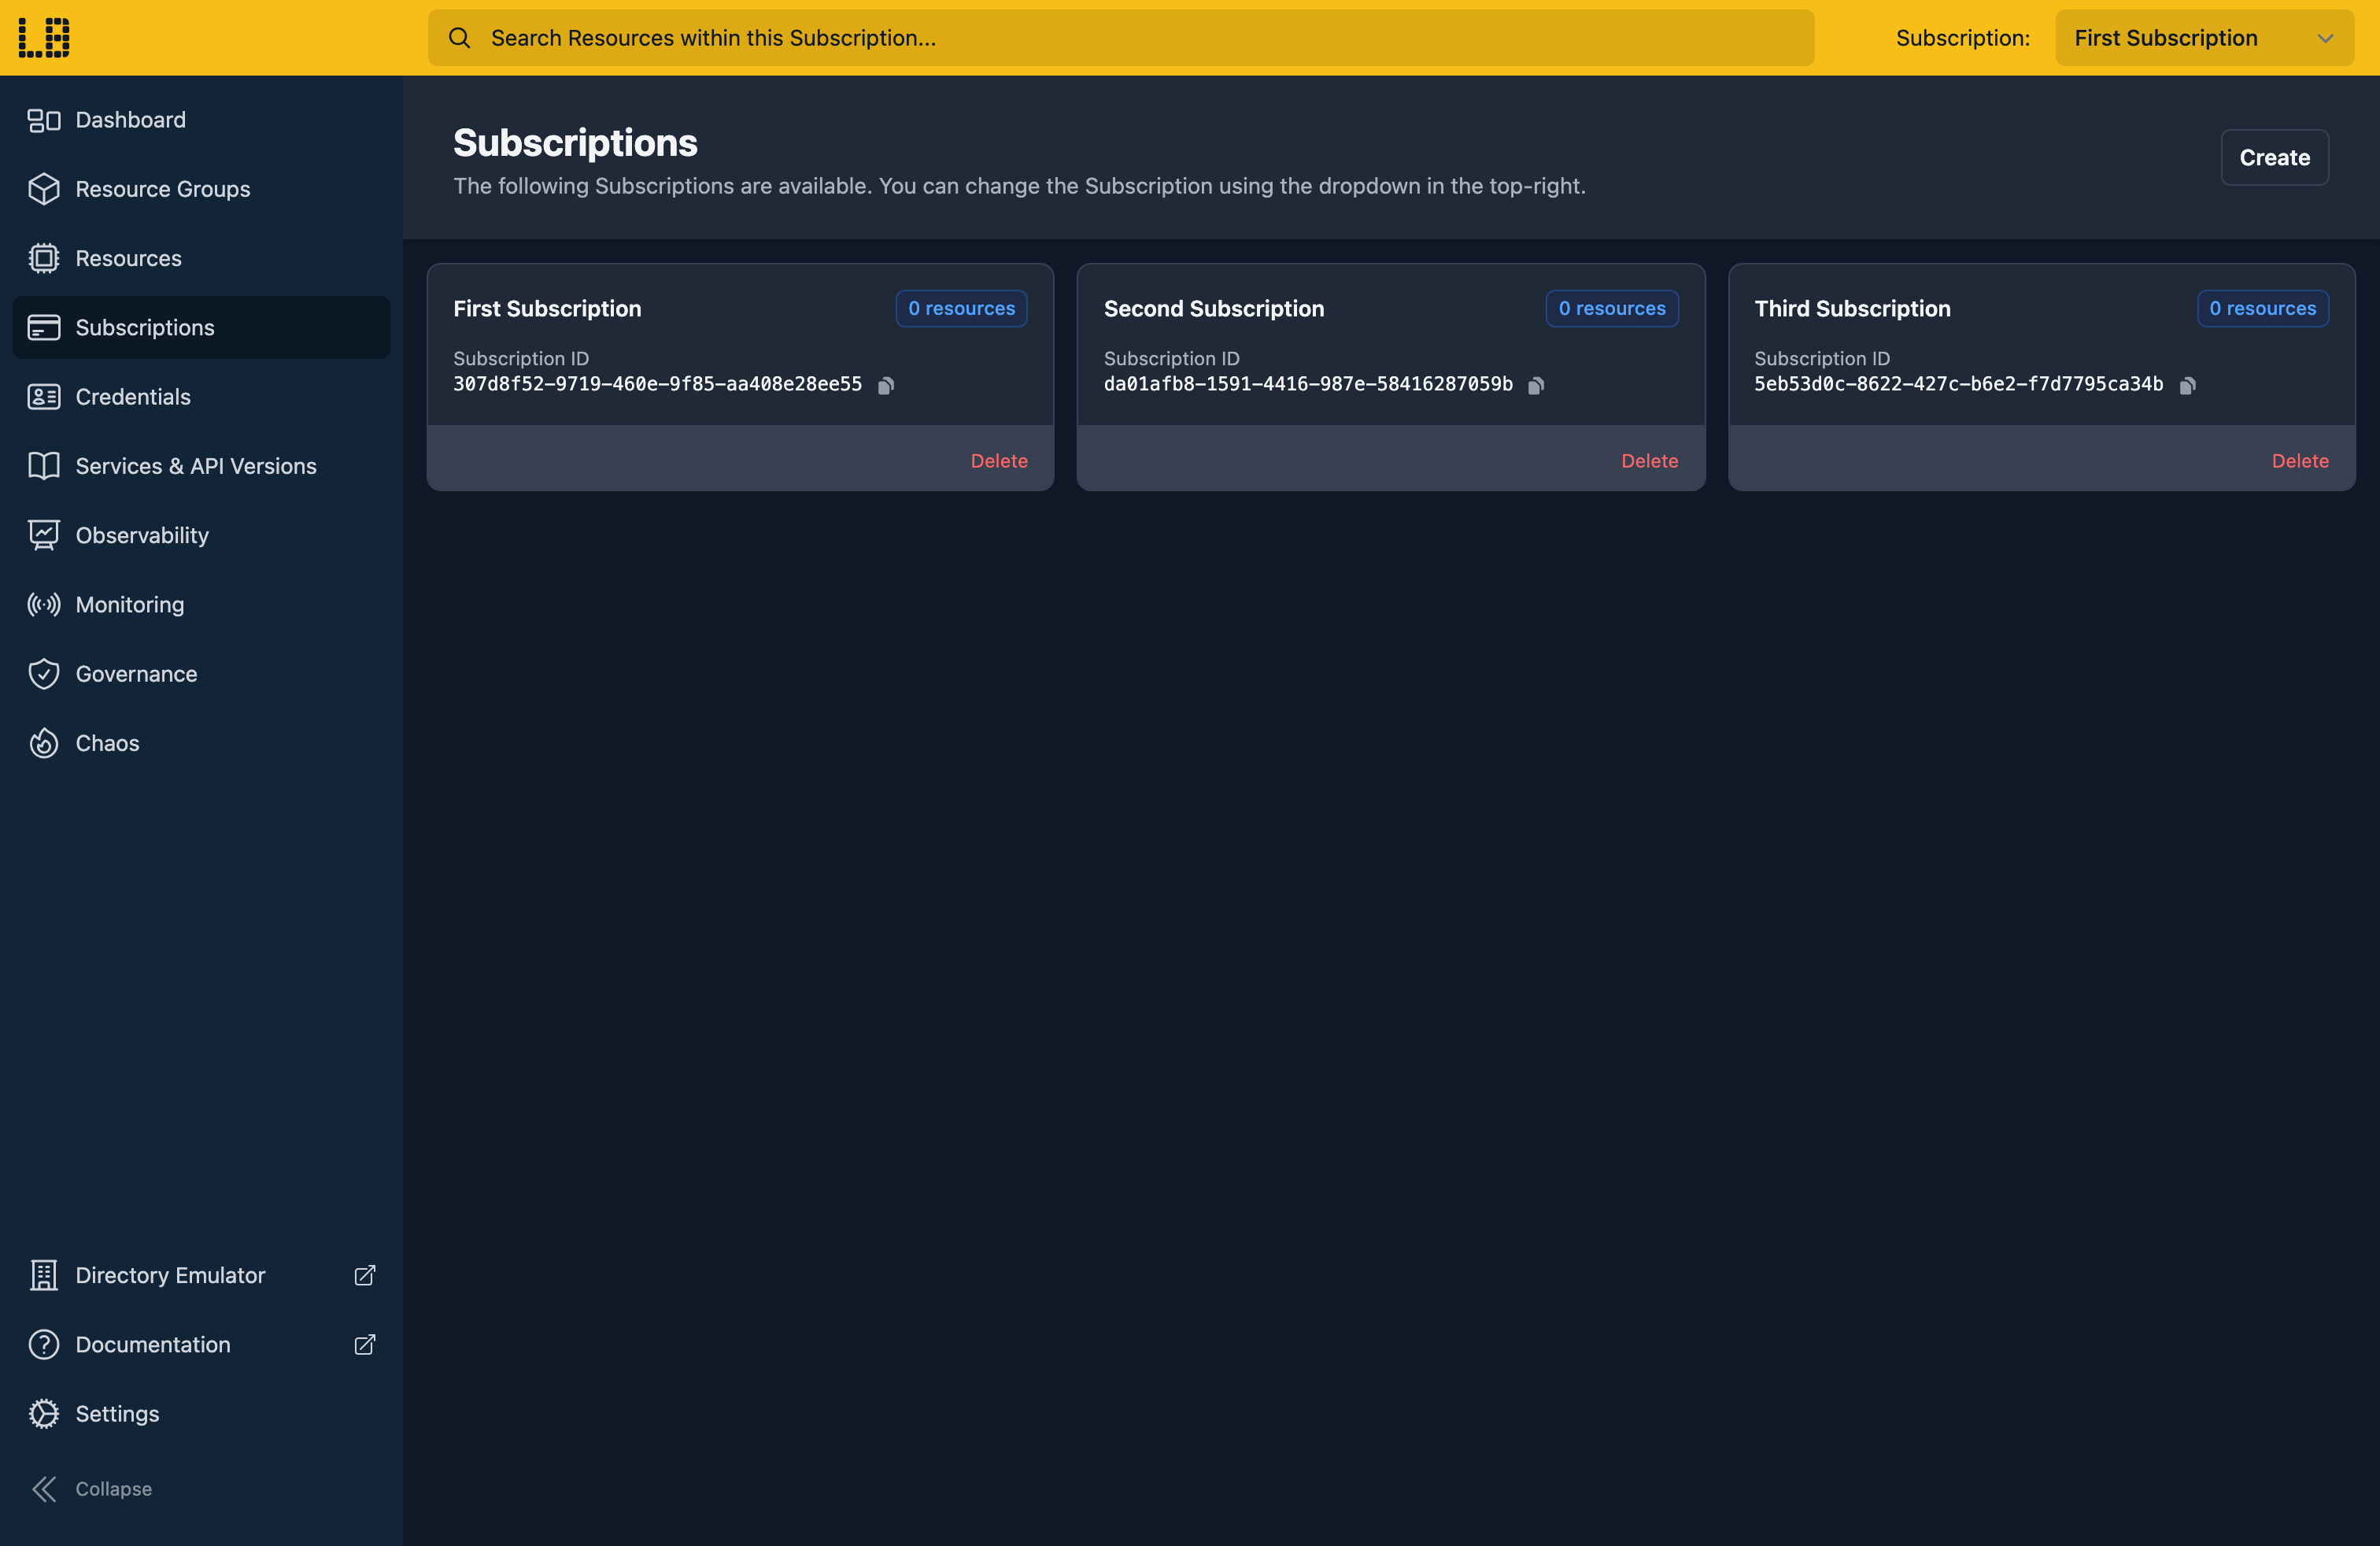Delete the Third Subscription

[2300, 461]
